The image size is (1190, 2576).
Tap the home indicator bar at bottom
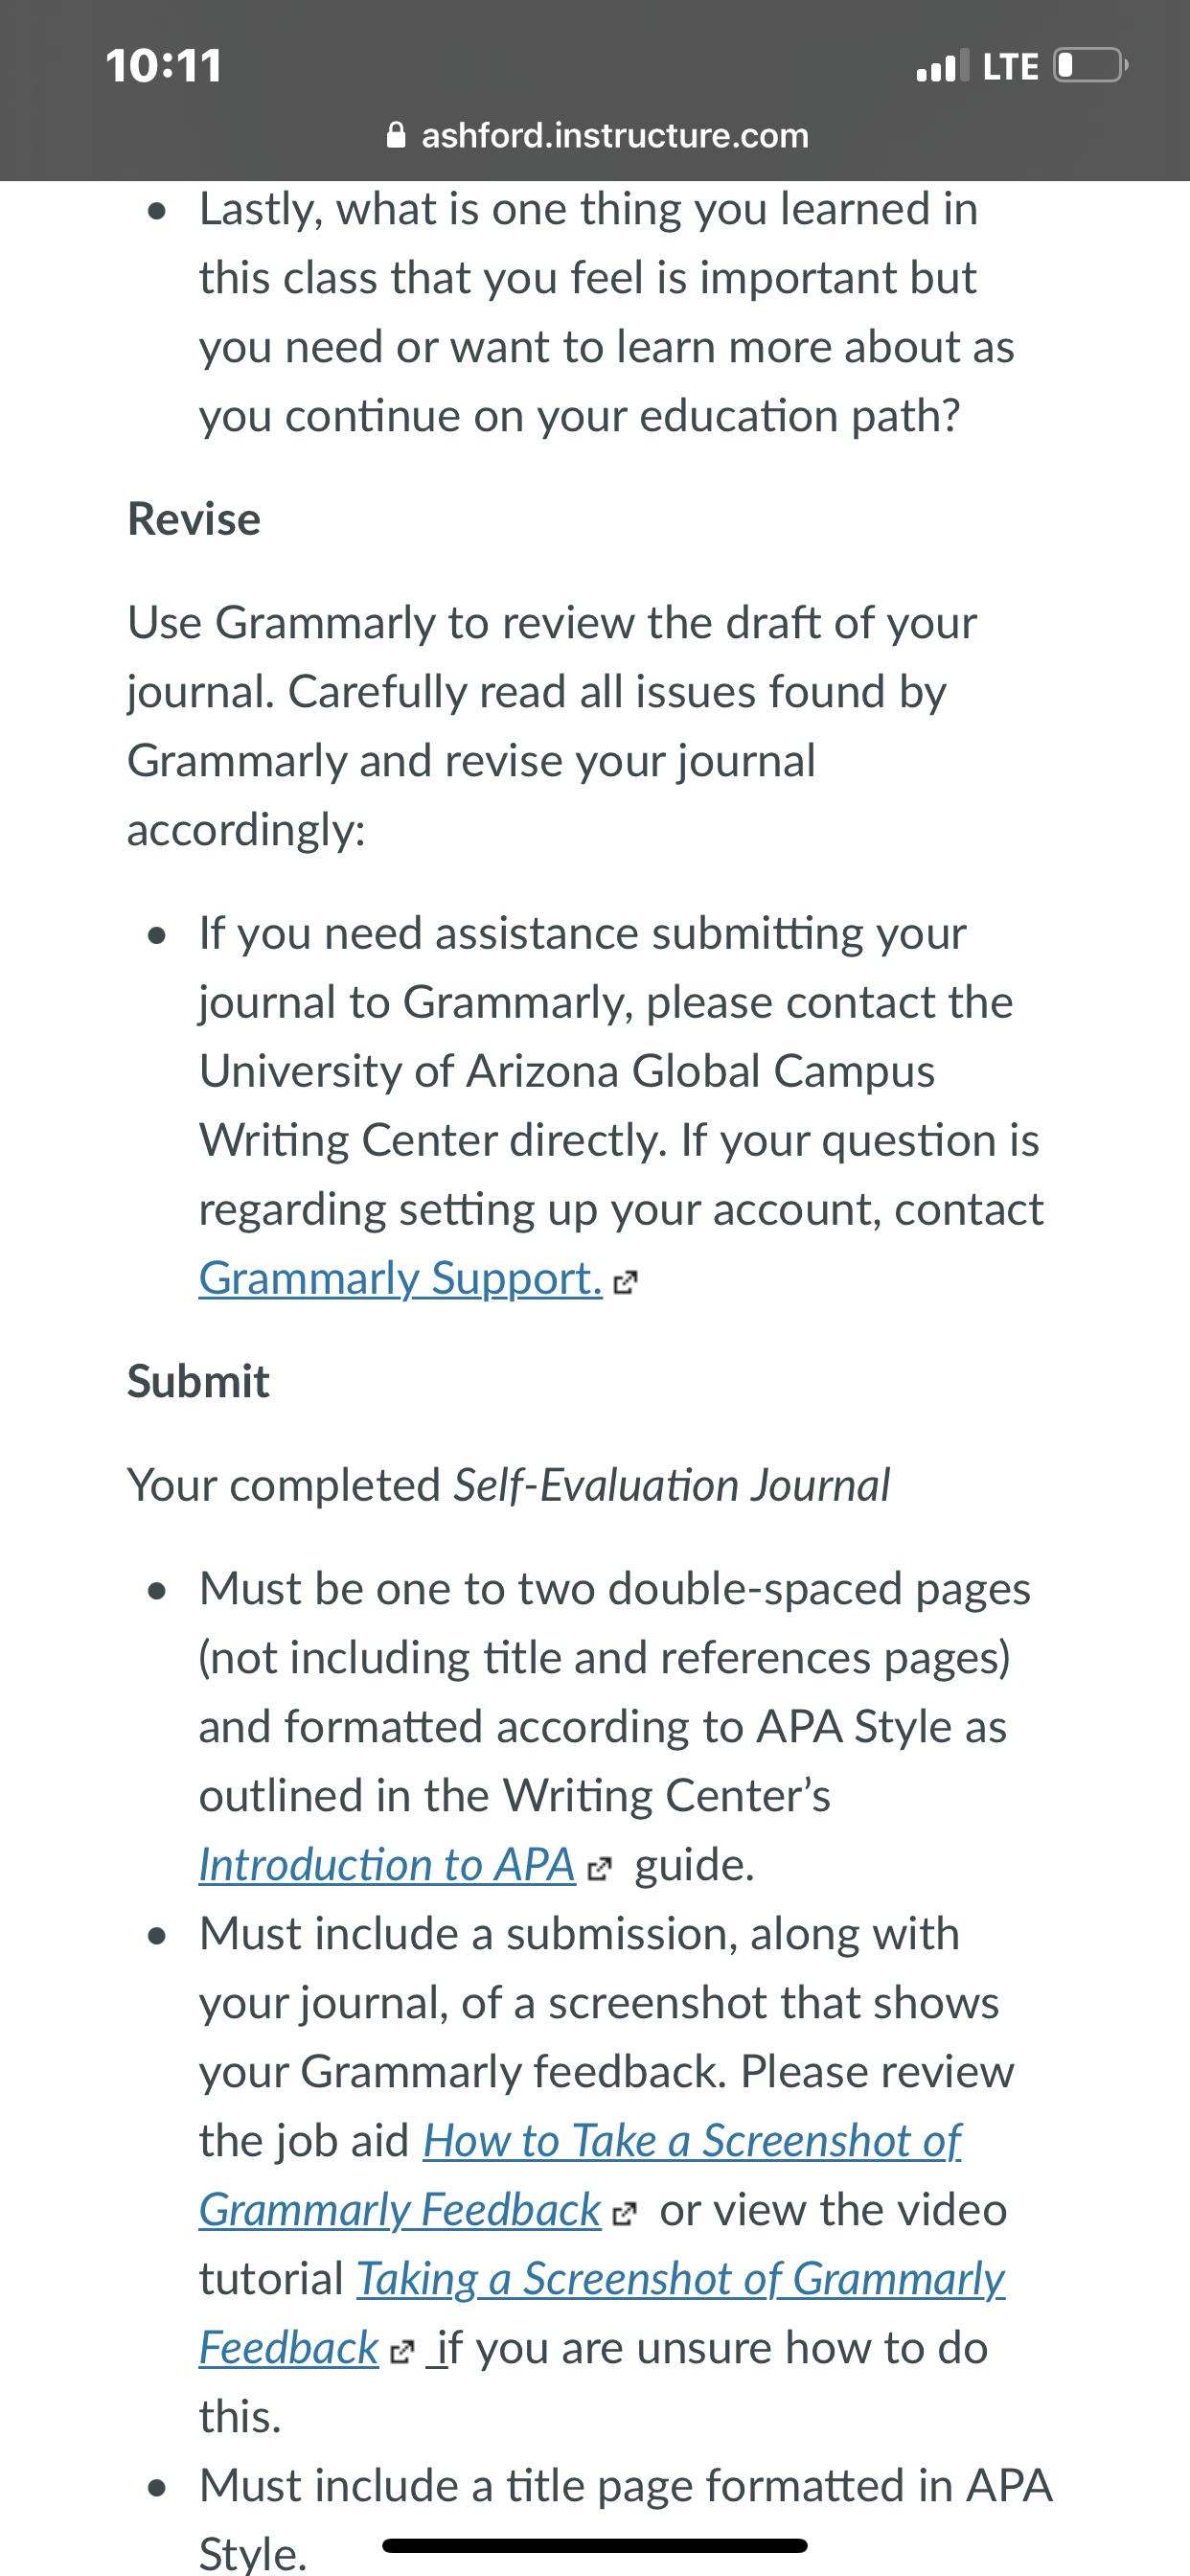pos(595,2545)
